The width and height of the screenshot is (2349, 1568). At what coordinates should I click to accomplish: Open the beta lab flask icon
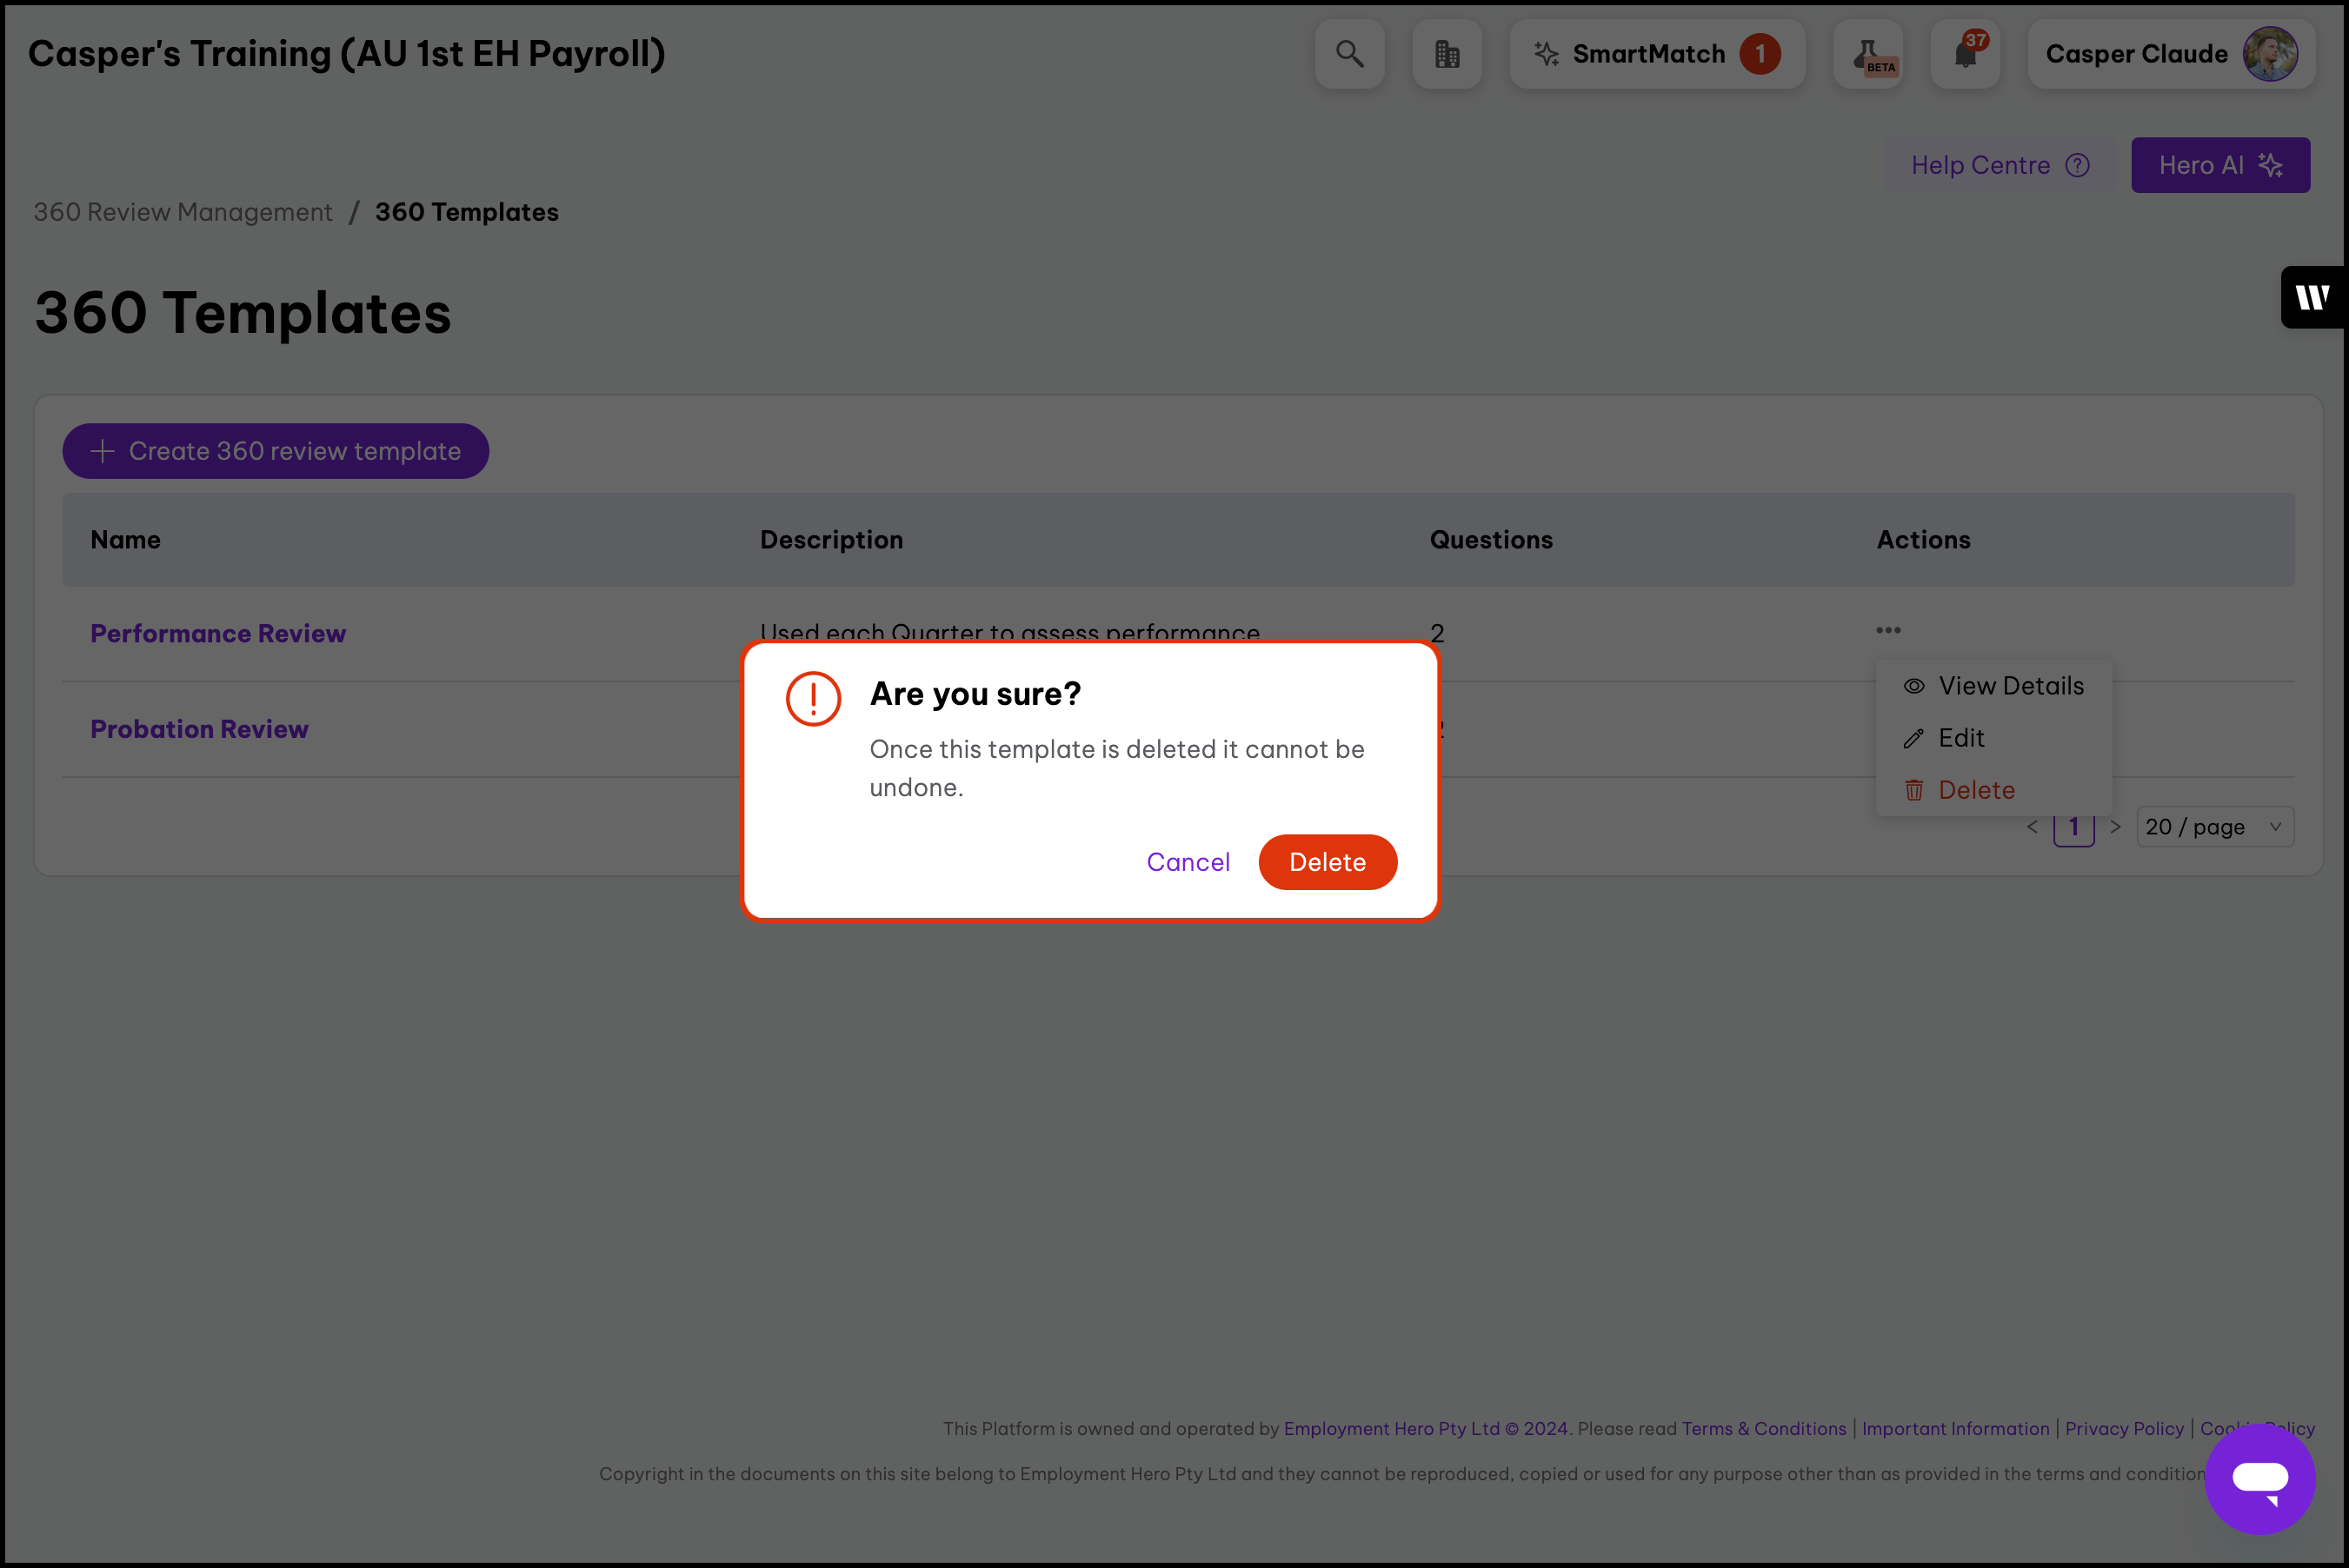[1867, 54]
